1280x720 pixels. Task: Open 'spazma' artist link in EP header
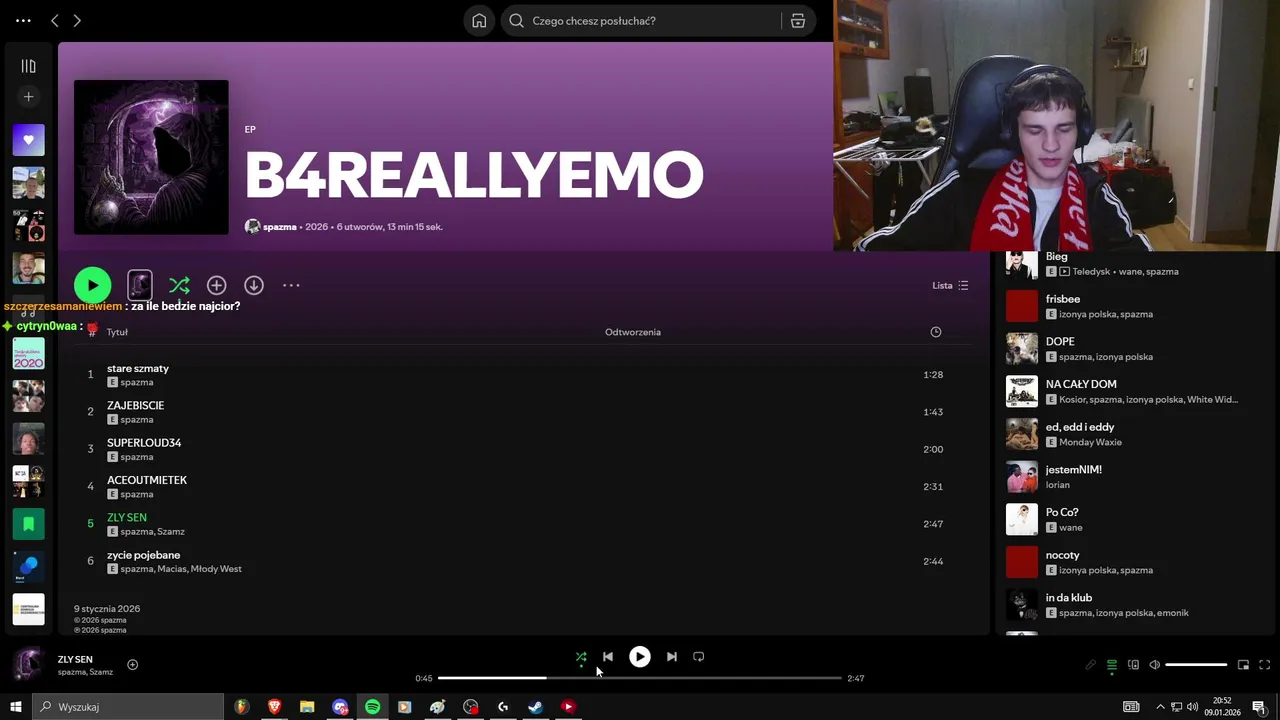click(279, 227)
